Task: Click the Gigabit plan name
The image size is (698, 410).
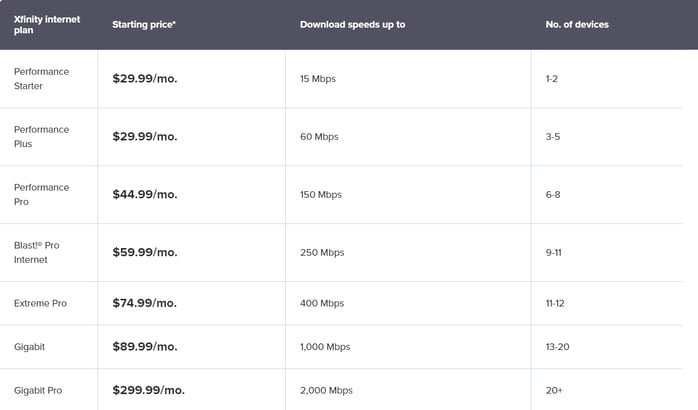Action: coord(29,347)
